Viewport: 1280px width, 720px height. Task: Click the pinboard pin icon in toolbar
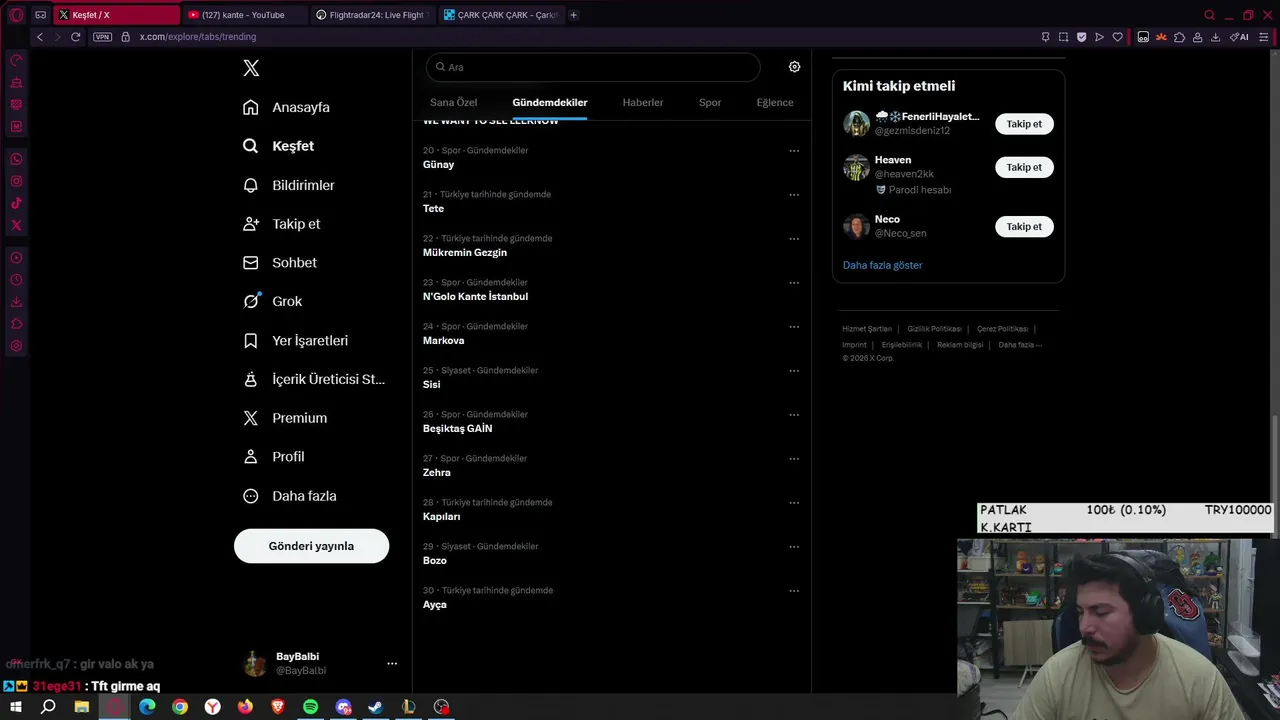[x=1045, y=37]
